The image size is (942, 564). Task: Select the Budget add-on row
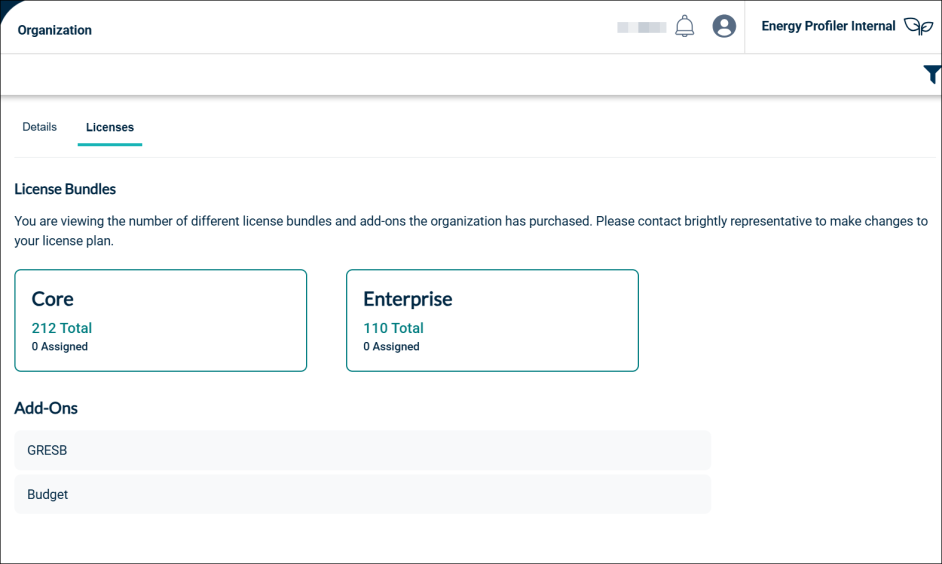click(x=362, y=494)
